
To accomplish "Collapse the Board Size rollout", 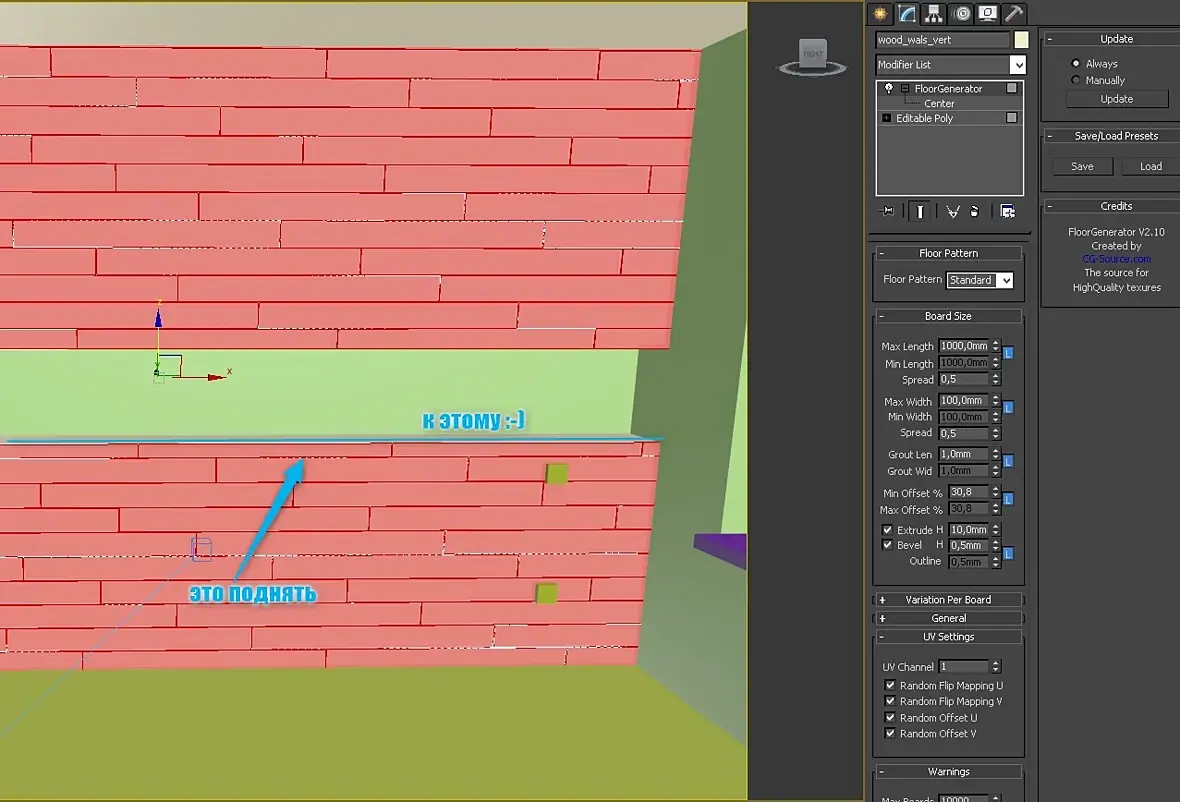I will (948, 316).
